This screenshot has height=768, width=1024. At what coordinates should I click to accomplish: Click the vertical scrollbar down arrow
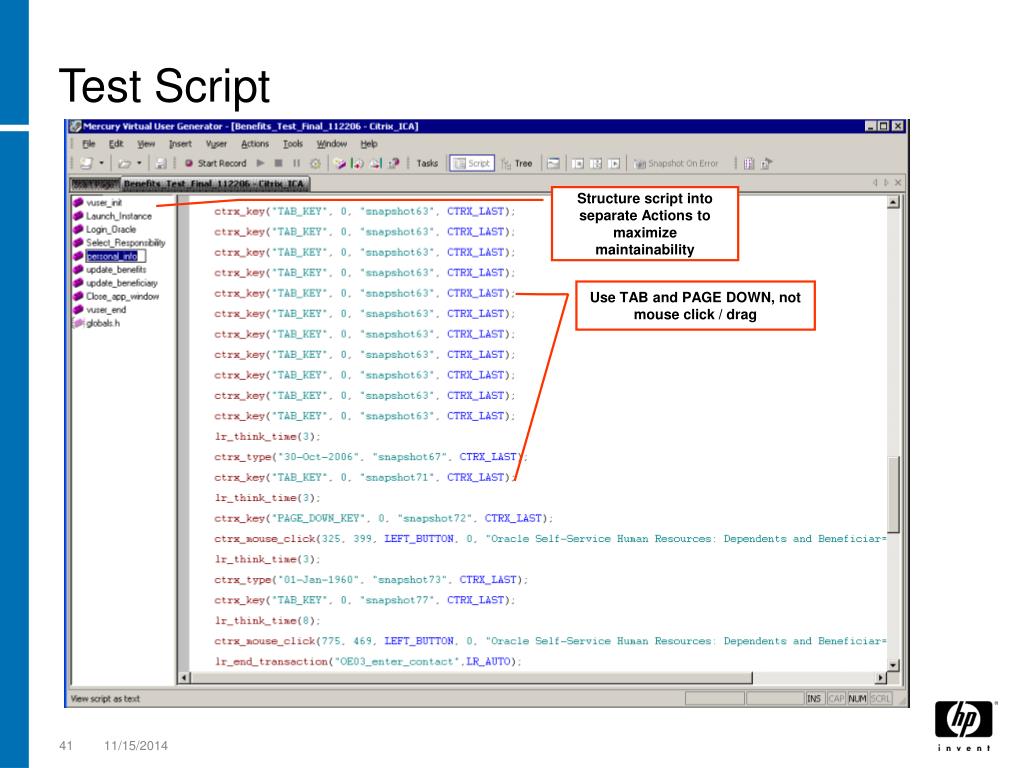click(893, 665)
